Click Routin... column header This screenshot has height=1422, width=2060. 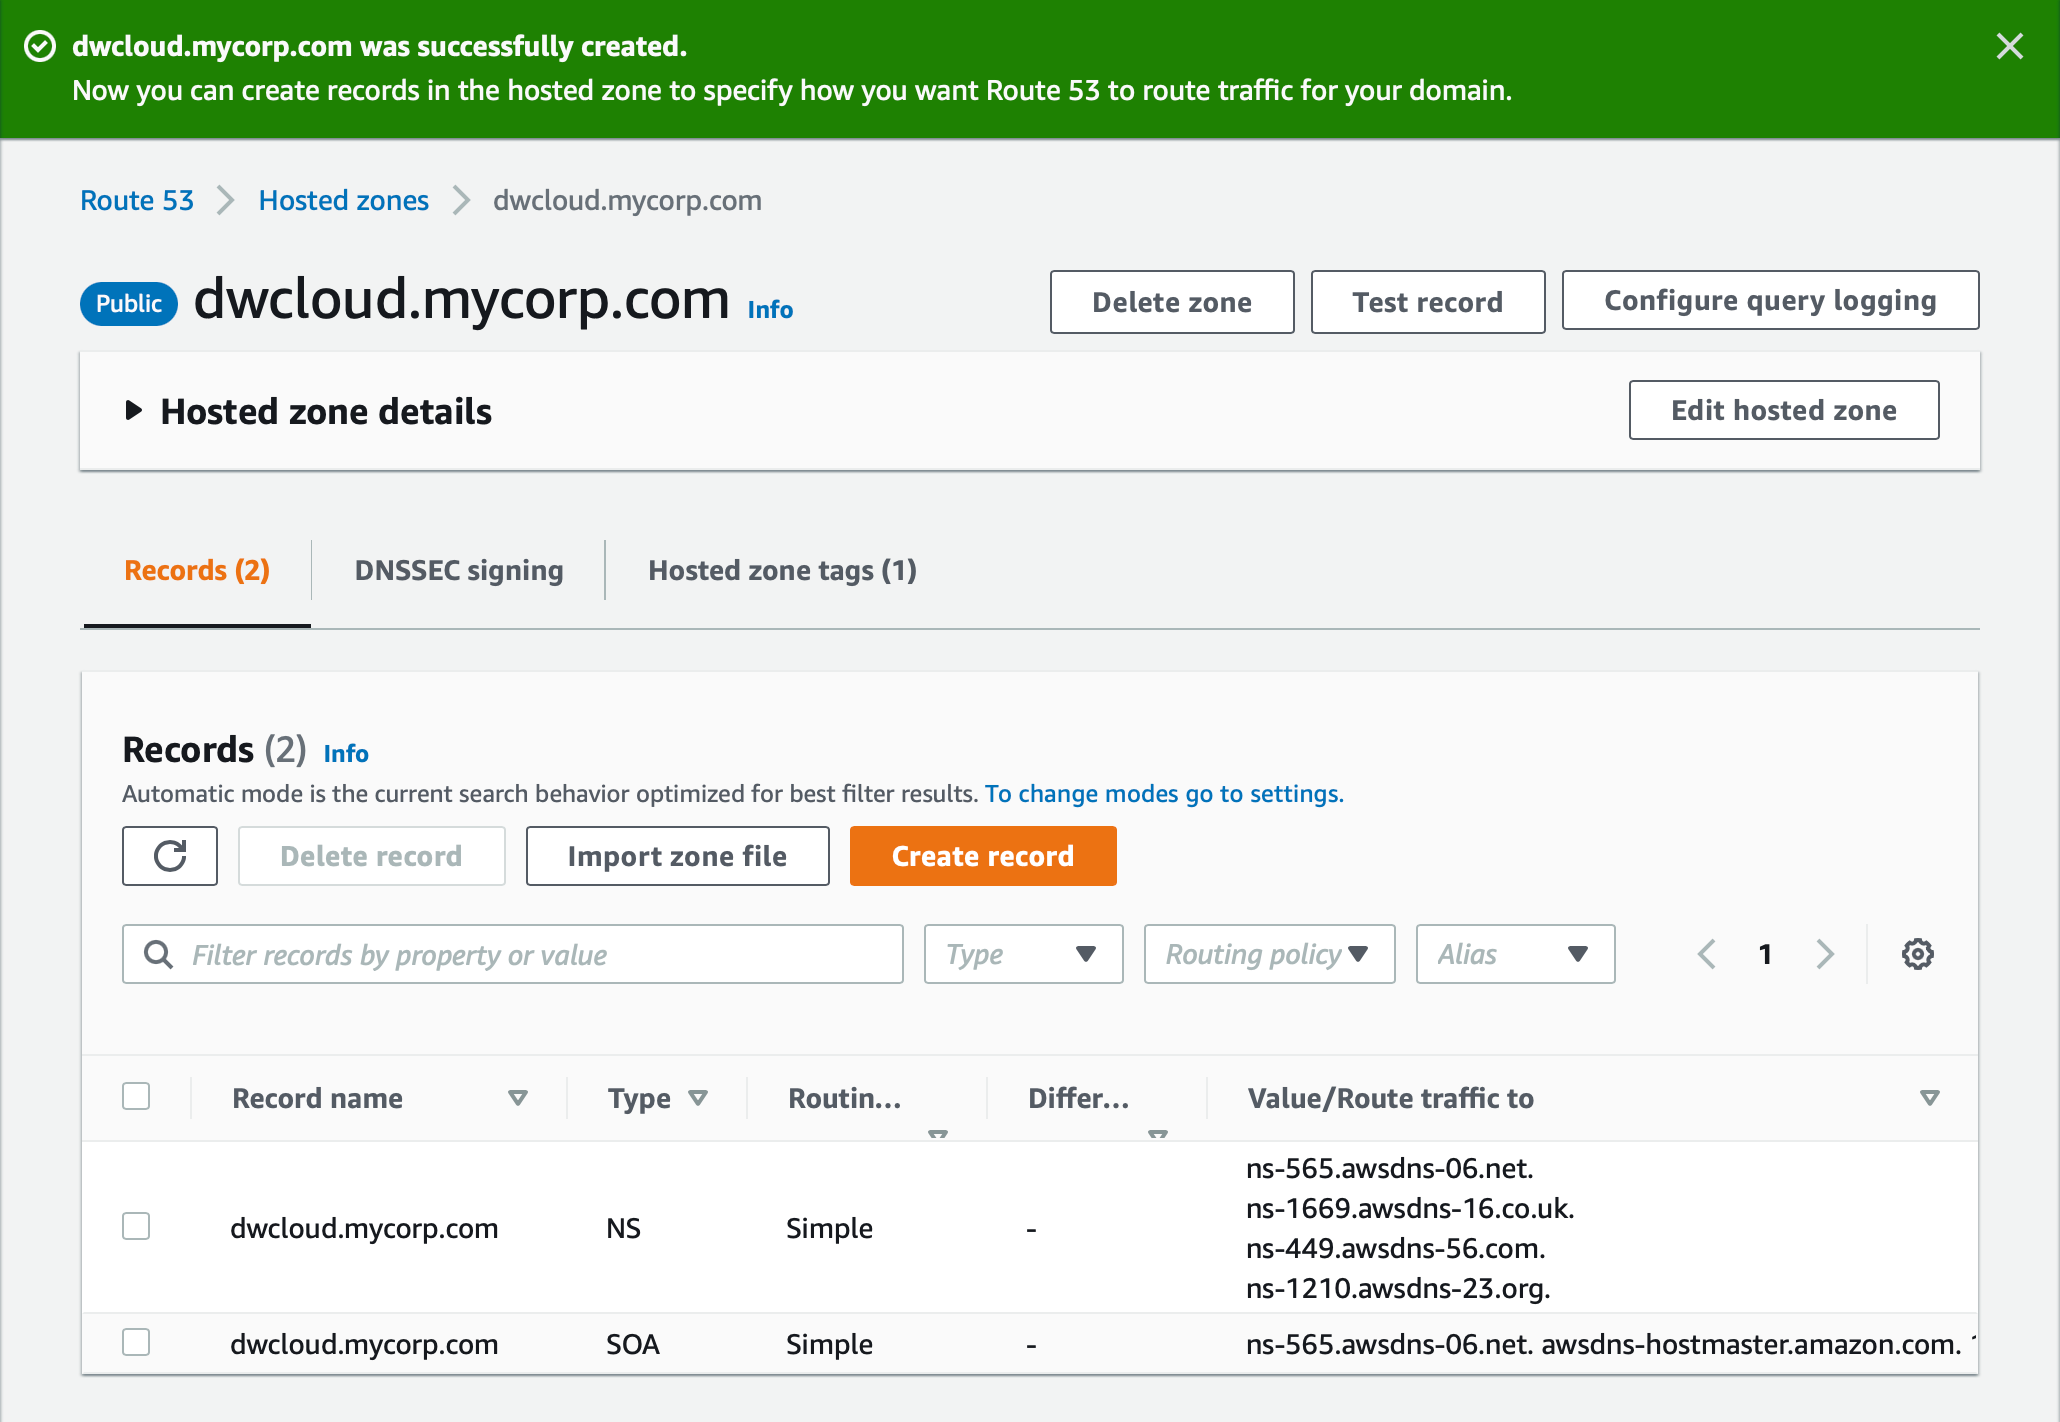[x=845, y=1098]
